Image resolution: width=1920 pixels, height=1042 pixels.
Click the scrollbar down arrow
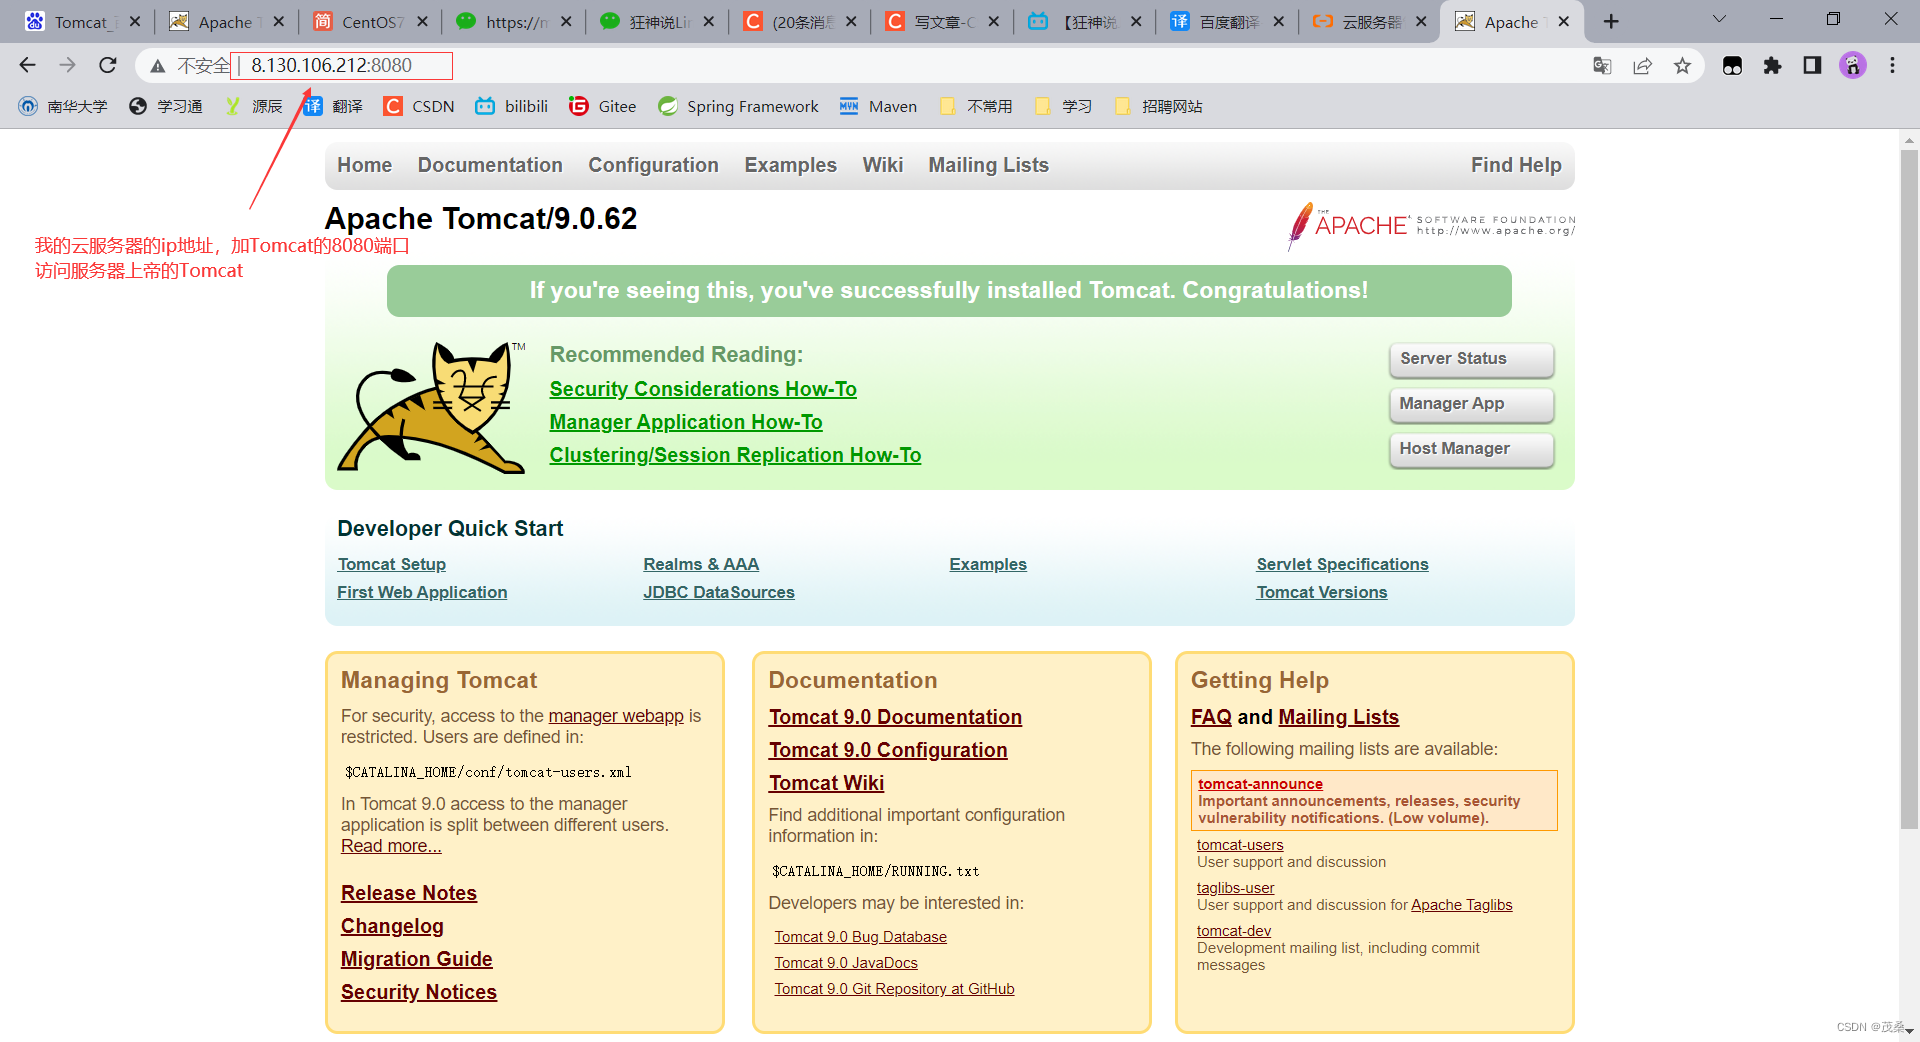pos(1909,1031)
